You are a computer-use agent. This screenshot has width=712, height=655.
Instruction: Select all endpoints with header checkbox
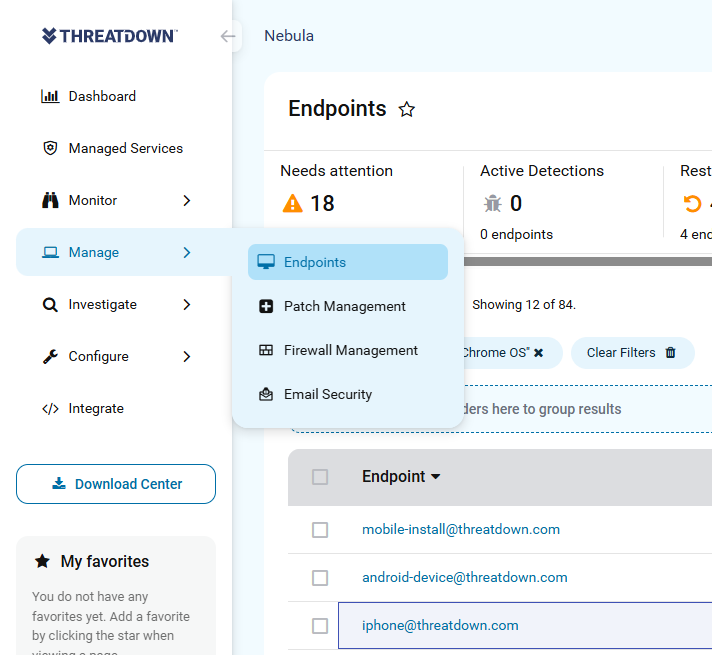(x=320, y=477)
